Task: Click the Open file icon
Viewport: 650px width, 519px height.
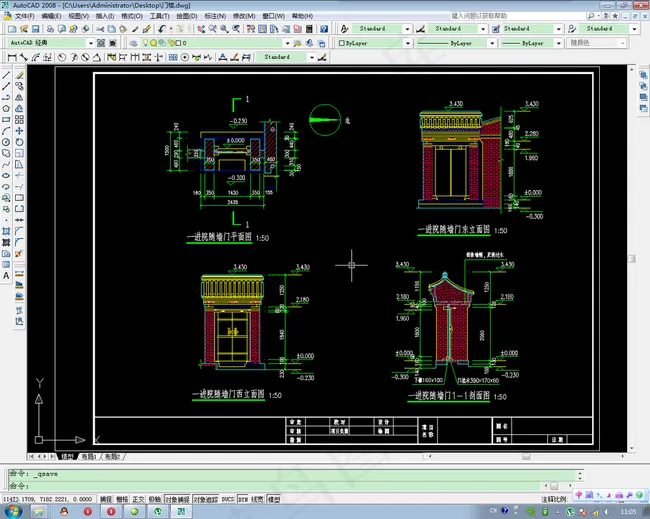Action: pos(24,29)
